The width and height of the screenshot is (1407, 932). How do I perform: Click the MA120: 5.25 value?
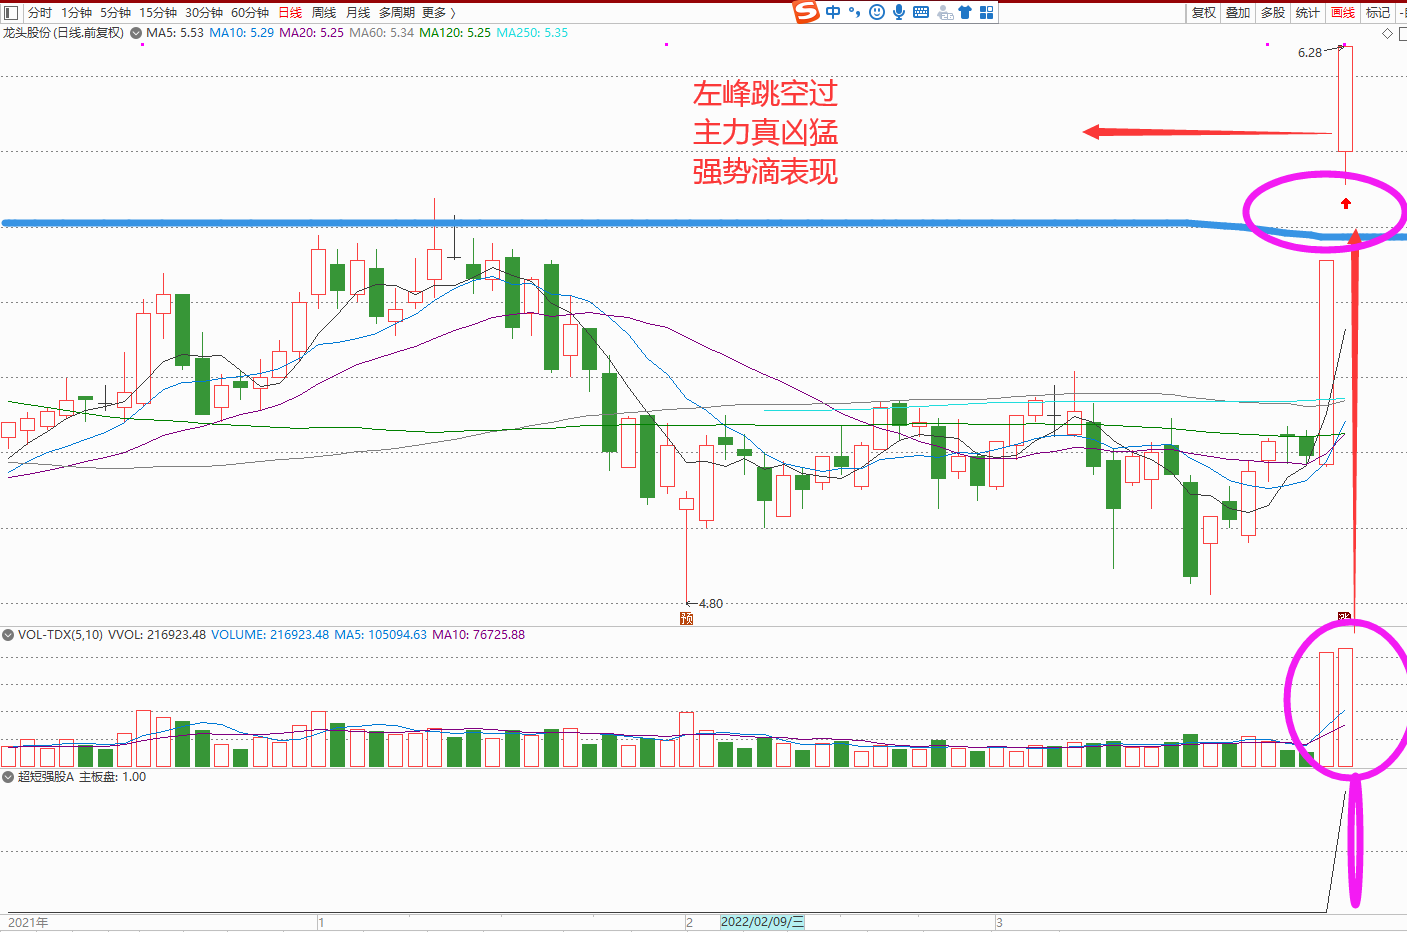455,33
